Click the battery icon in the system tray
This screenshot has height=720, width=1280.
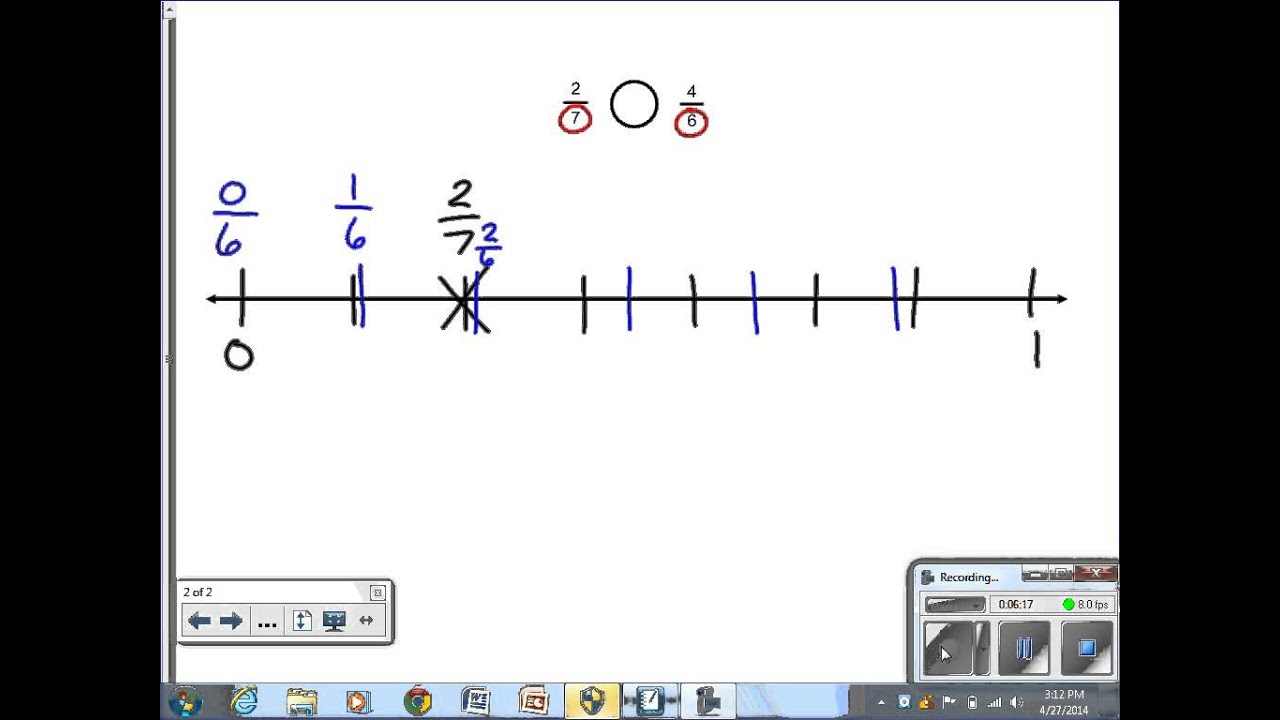pyautogui.click(x=972, y=702)
